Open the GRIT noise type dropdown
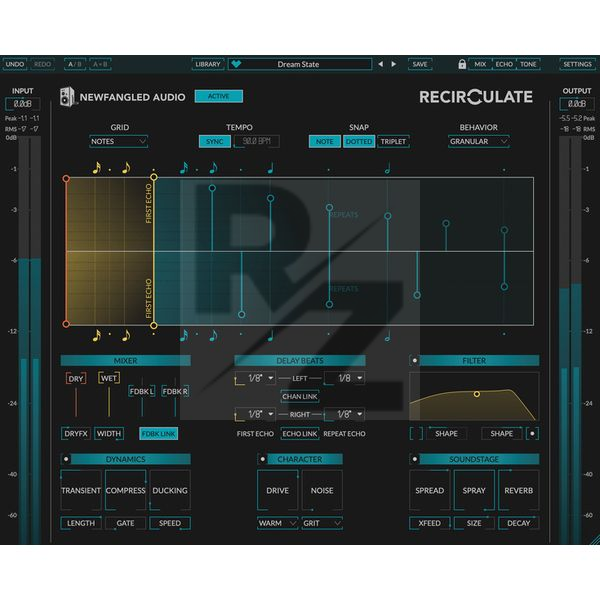This screenshot has width=600, height=600. click(322, 523)
